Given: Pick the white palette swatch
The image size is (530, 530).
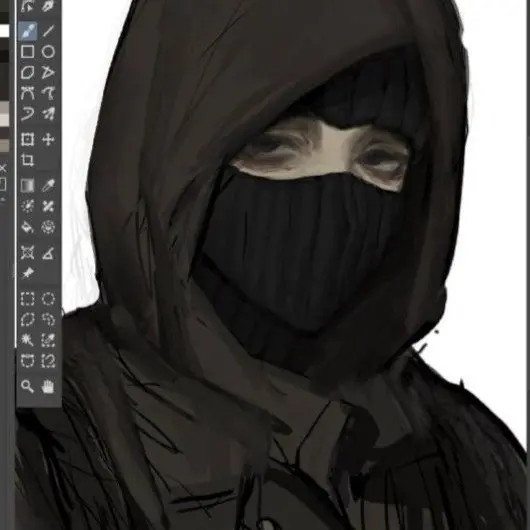Looking at the screenshot, I should [x=4, y=31].
